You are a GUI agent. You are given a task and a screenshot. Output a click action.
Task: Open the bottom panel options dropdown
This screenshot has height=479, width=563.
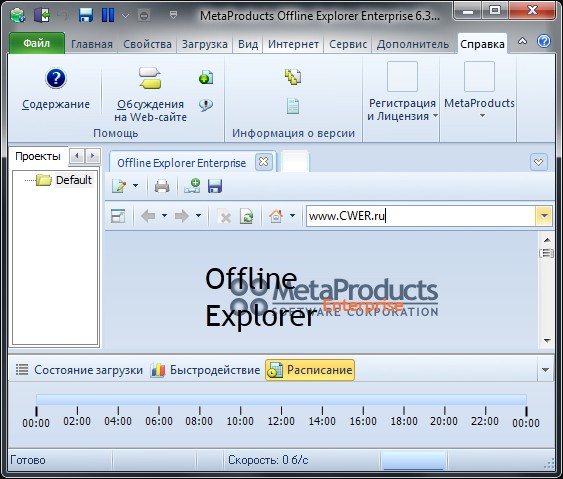pyautogui.click(x=545, y=370)
